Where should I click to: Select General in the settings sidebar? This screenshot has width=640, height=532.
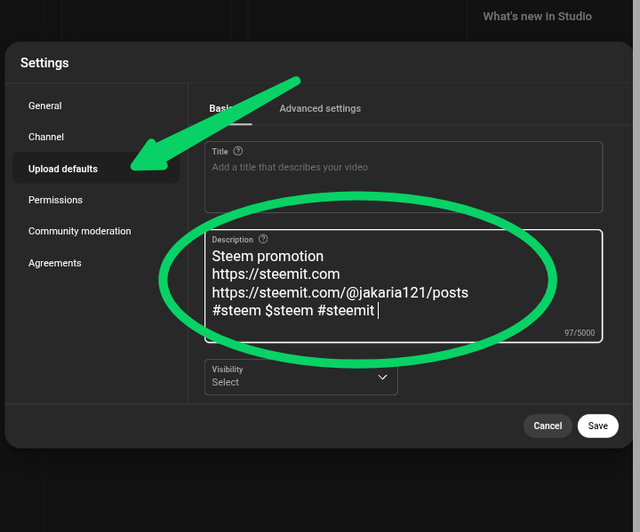[x=45, y=106]
